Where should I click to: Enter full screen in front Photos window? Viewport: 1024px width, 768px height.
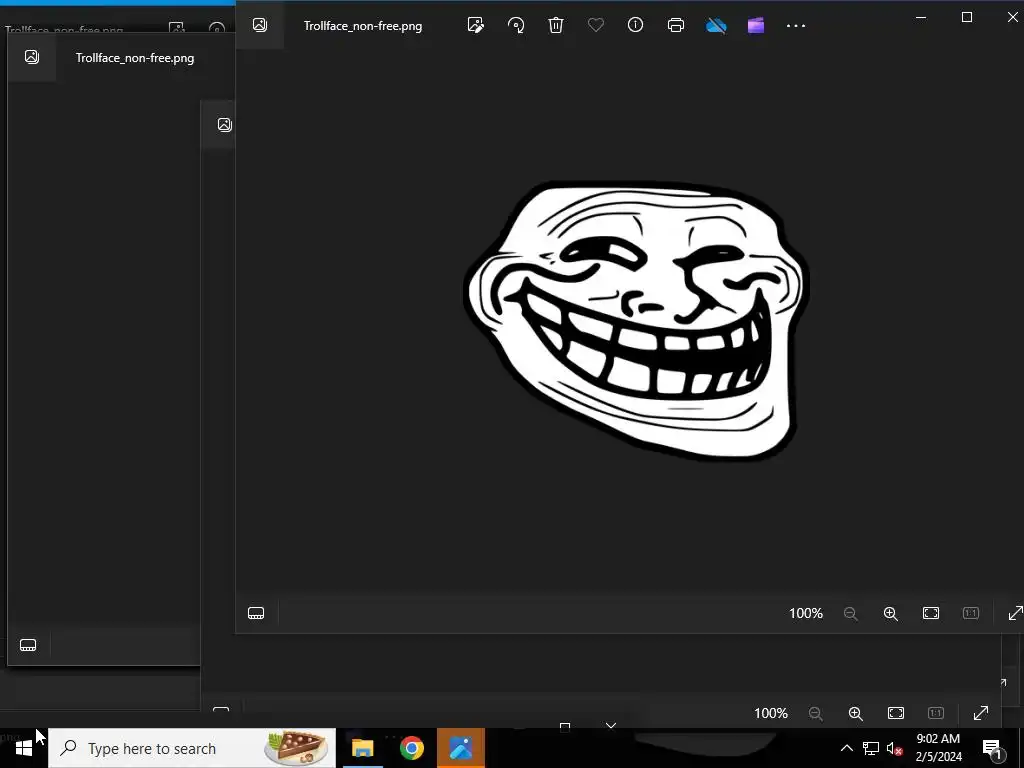1015,613
